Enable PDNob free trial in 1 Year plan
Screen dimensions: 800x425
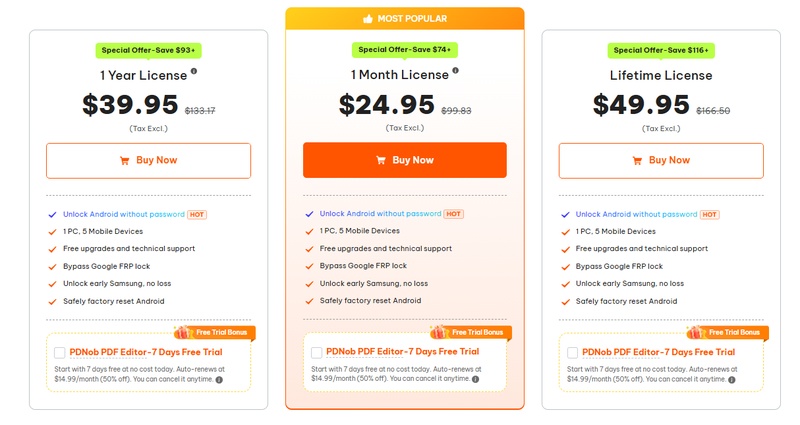(x=60, y=352)
